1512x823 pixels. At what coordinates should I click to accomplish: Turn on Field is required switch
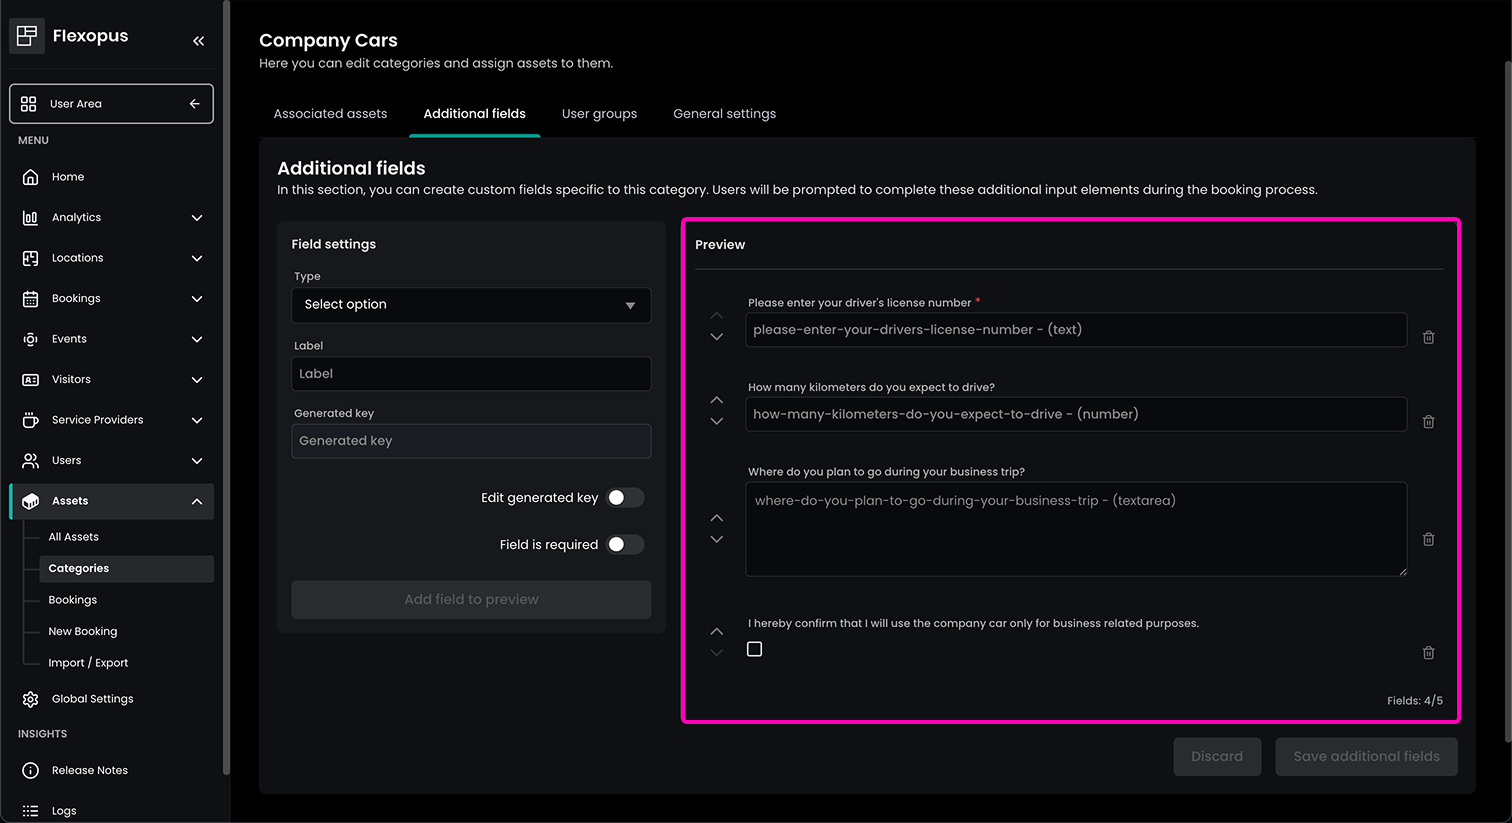pos(625,545)
